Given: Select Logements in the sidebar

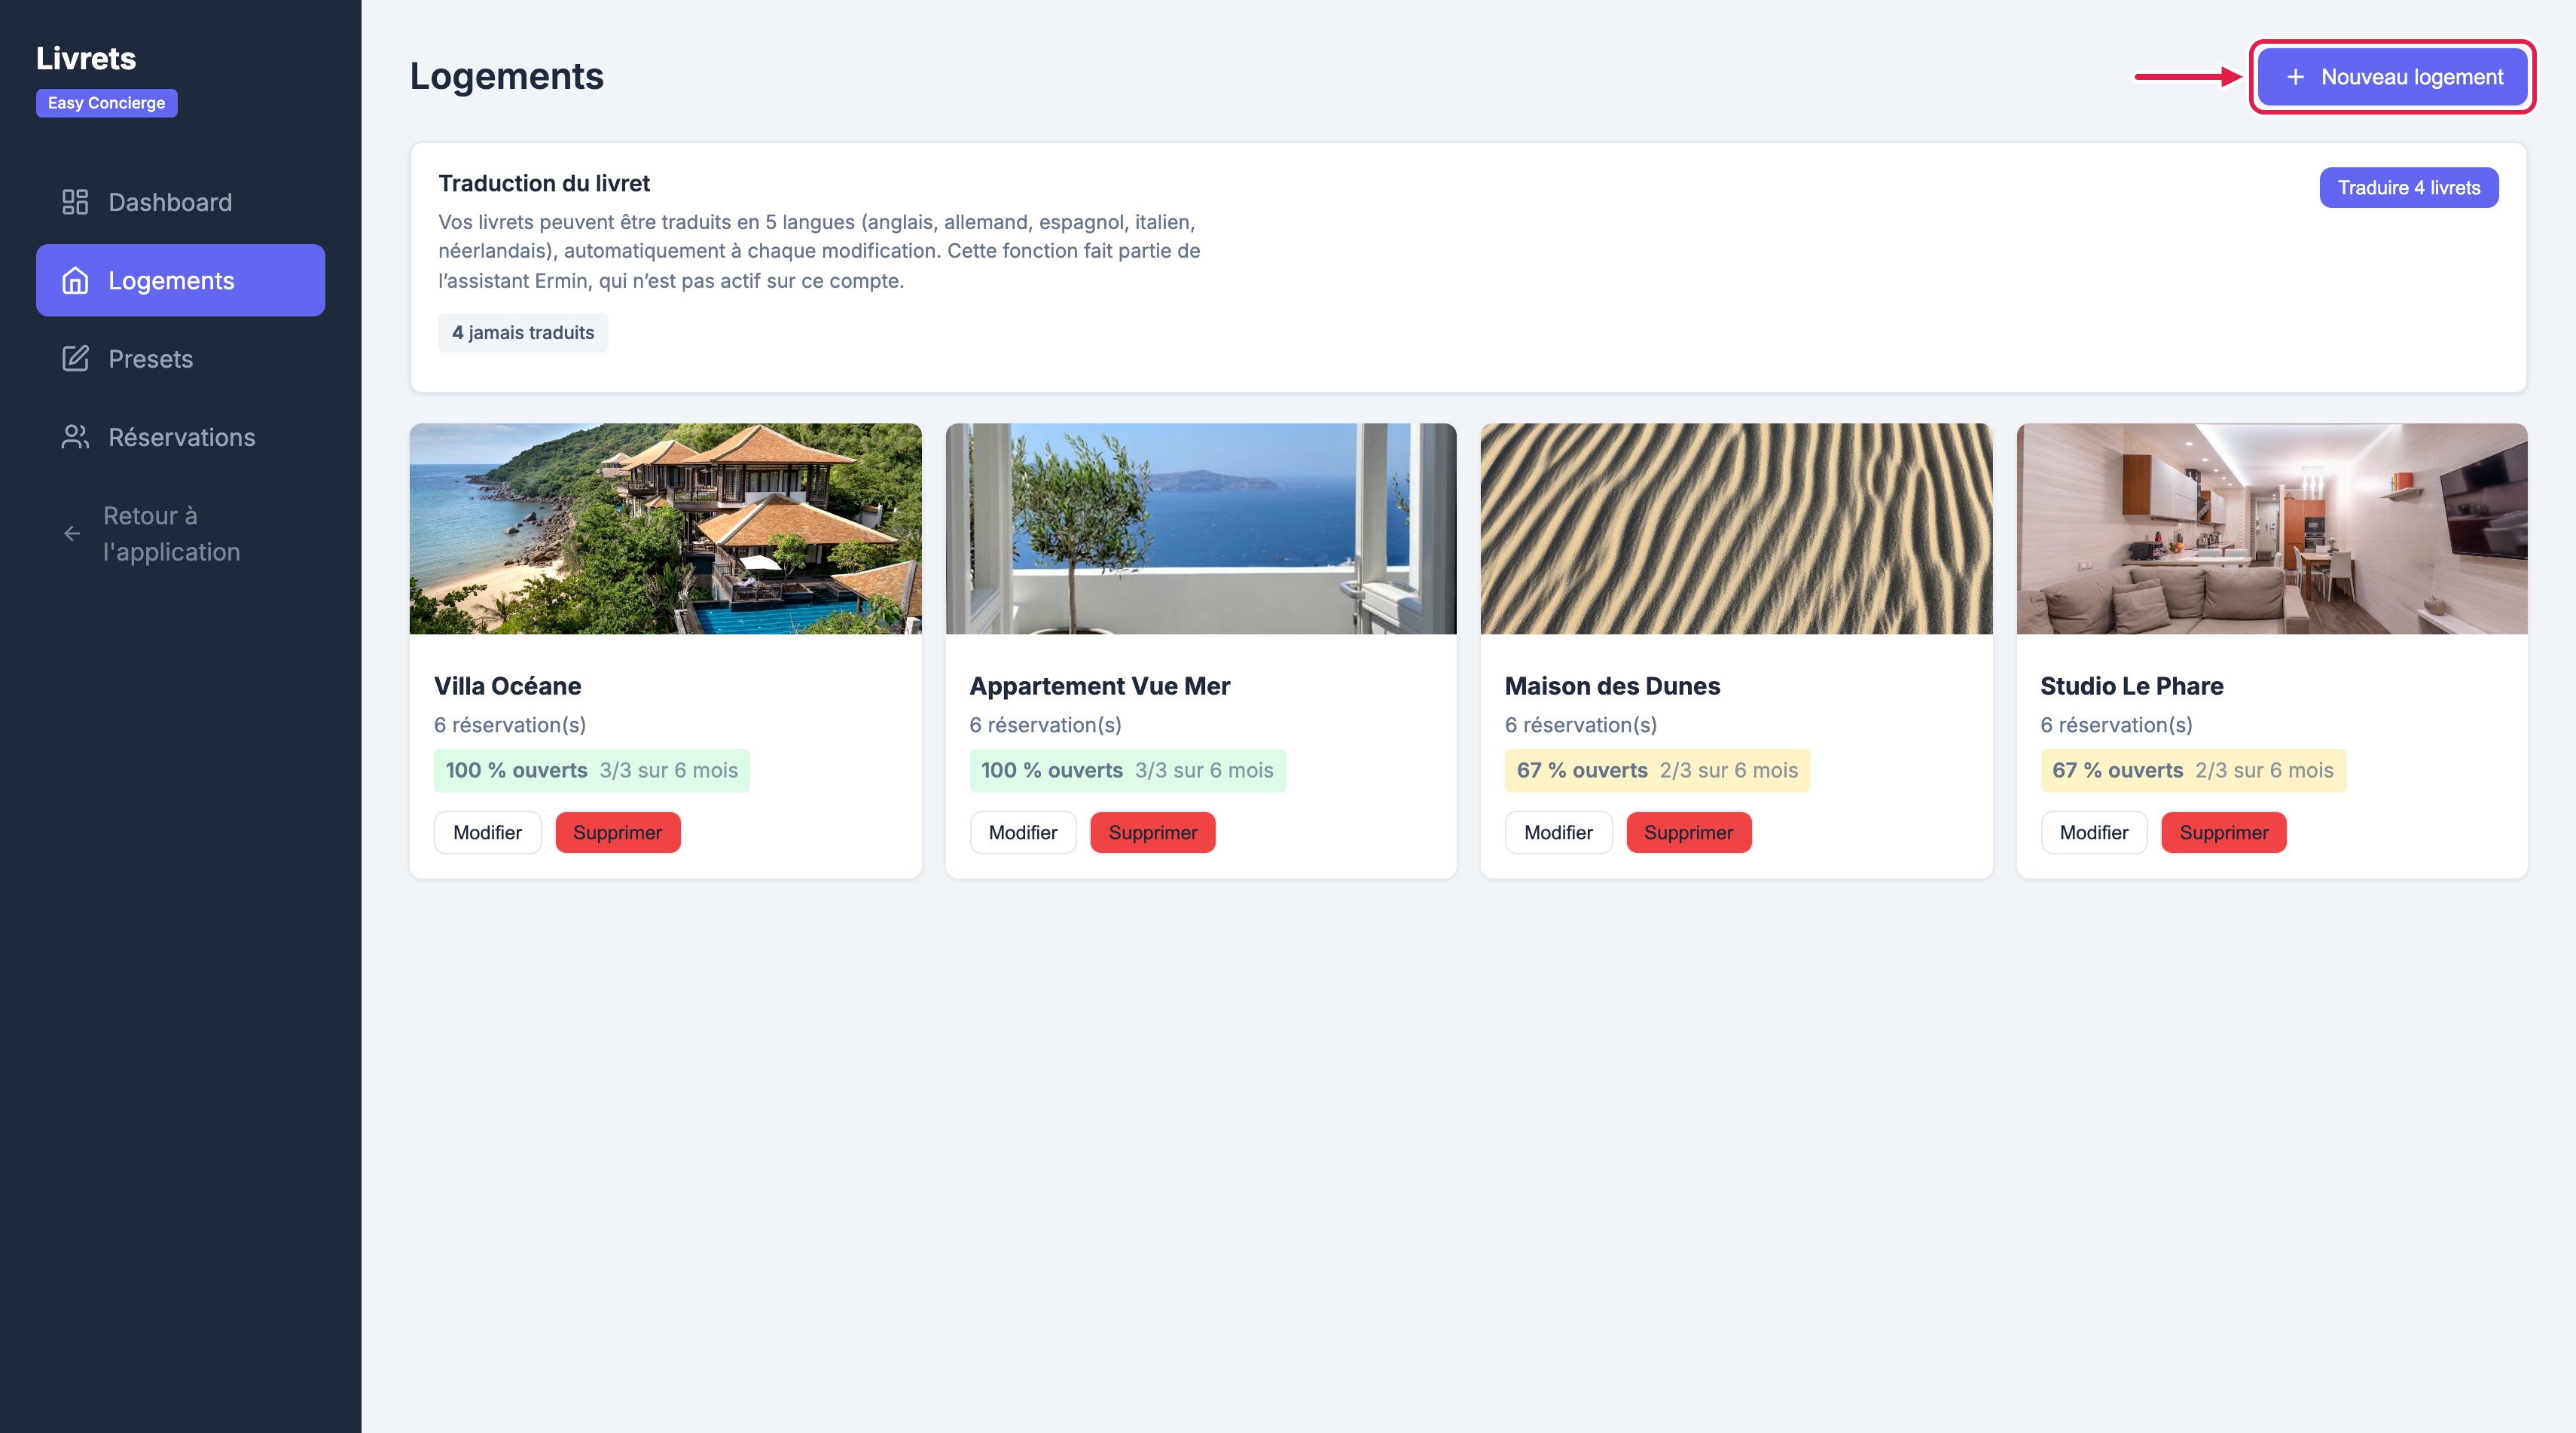Looking at the screenshot, I should 180,281.
